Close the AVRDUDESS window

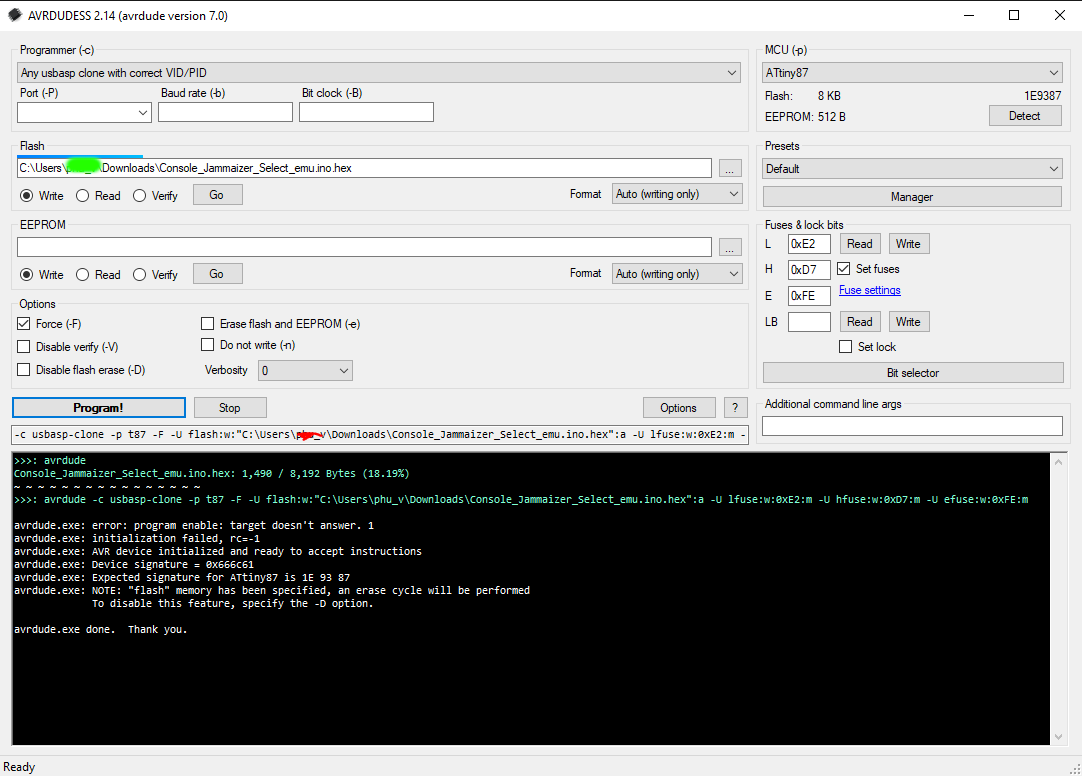tap(1060, 15)
